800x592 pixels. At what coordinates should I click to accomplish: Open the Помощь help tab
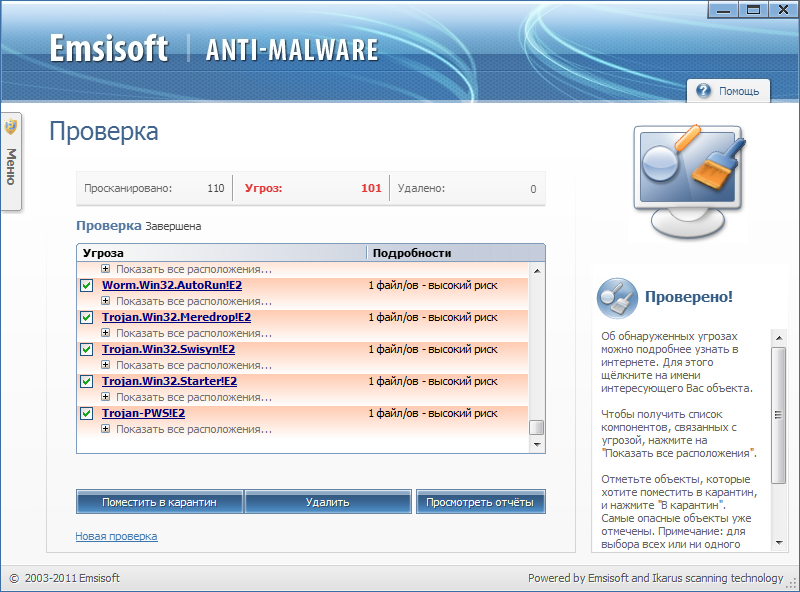728,91
